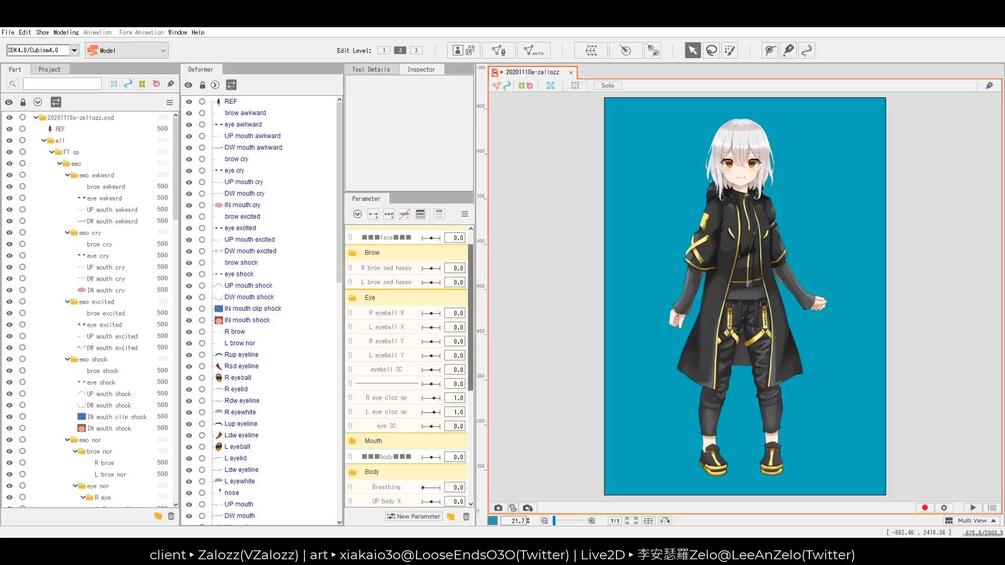Open the SDK4.0/Cubism4.0 version dropdown
Viewport: 1005px width, 565px height.
(74, 50)
